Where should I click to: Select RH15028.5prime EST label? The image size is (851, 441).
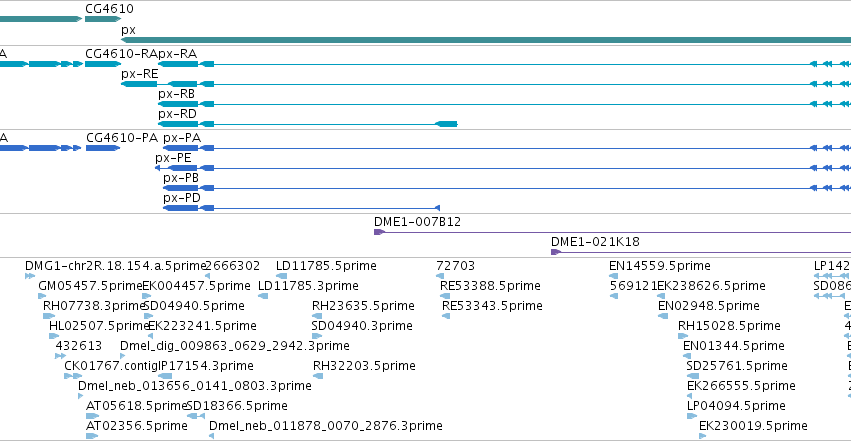[729, 326]
